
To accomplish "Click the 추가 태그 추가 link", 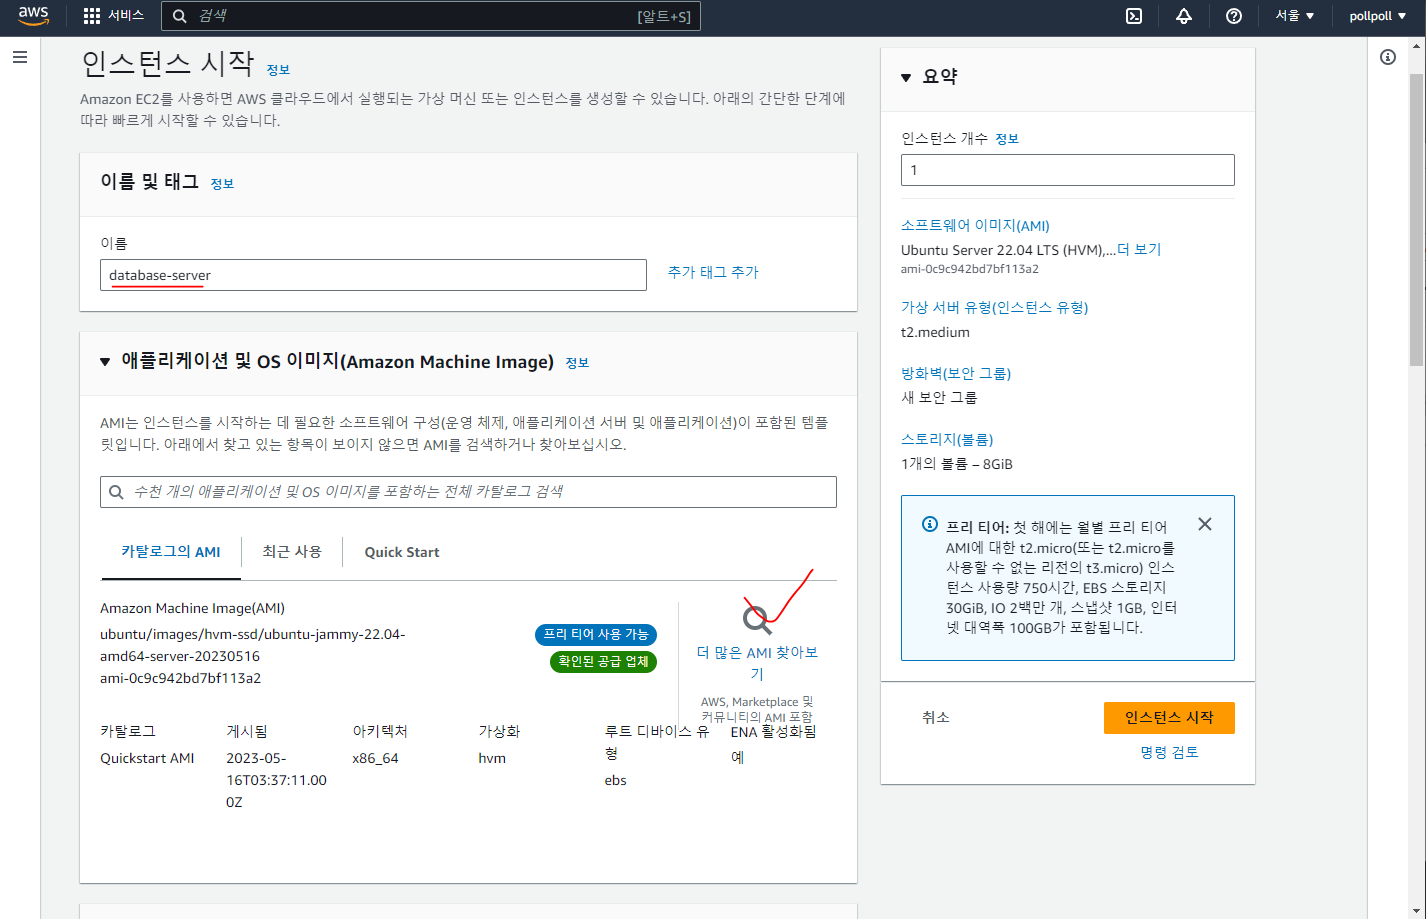I will 713,272.
